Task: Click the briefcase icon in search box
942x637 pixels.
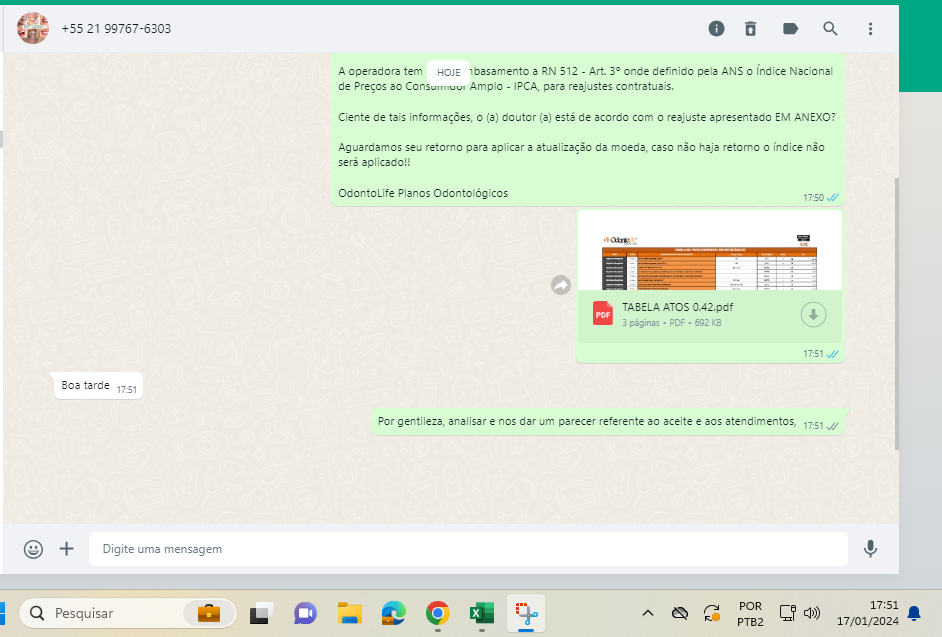Action: (208, 613)
